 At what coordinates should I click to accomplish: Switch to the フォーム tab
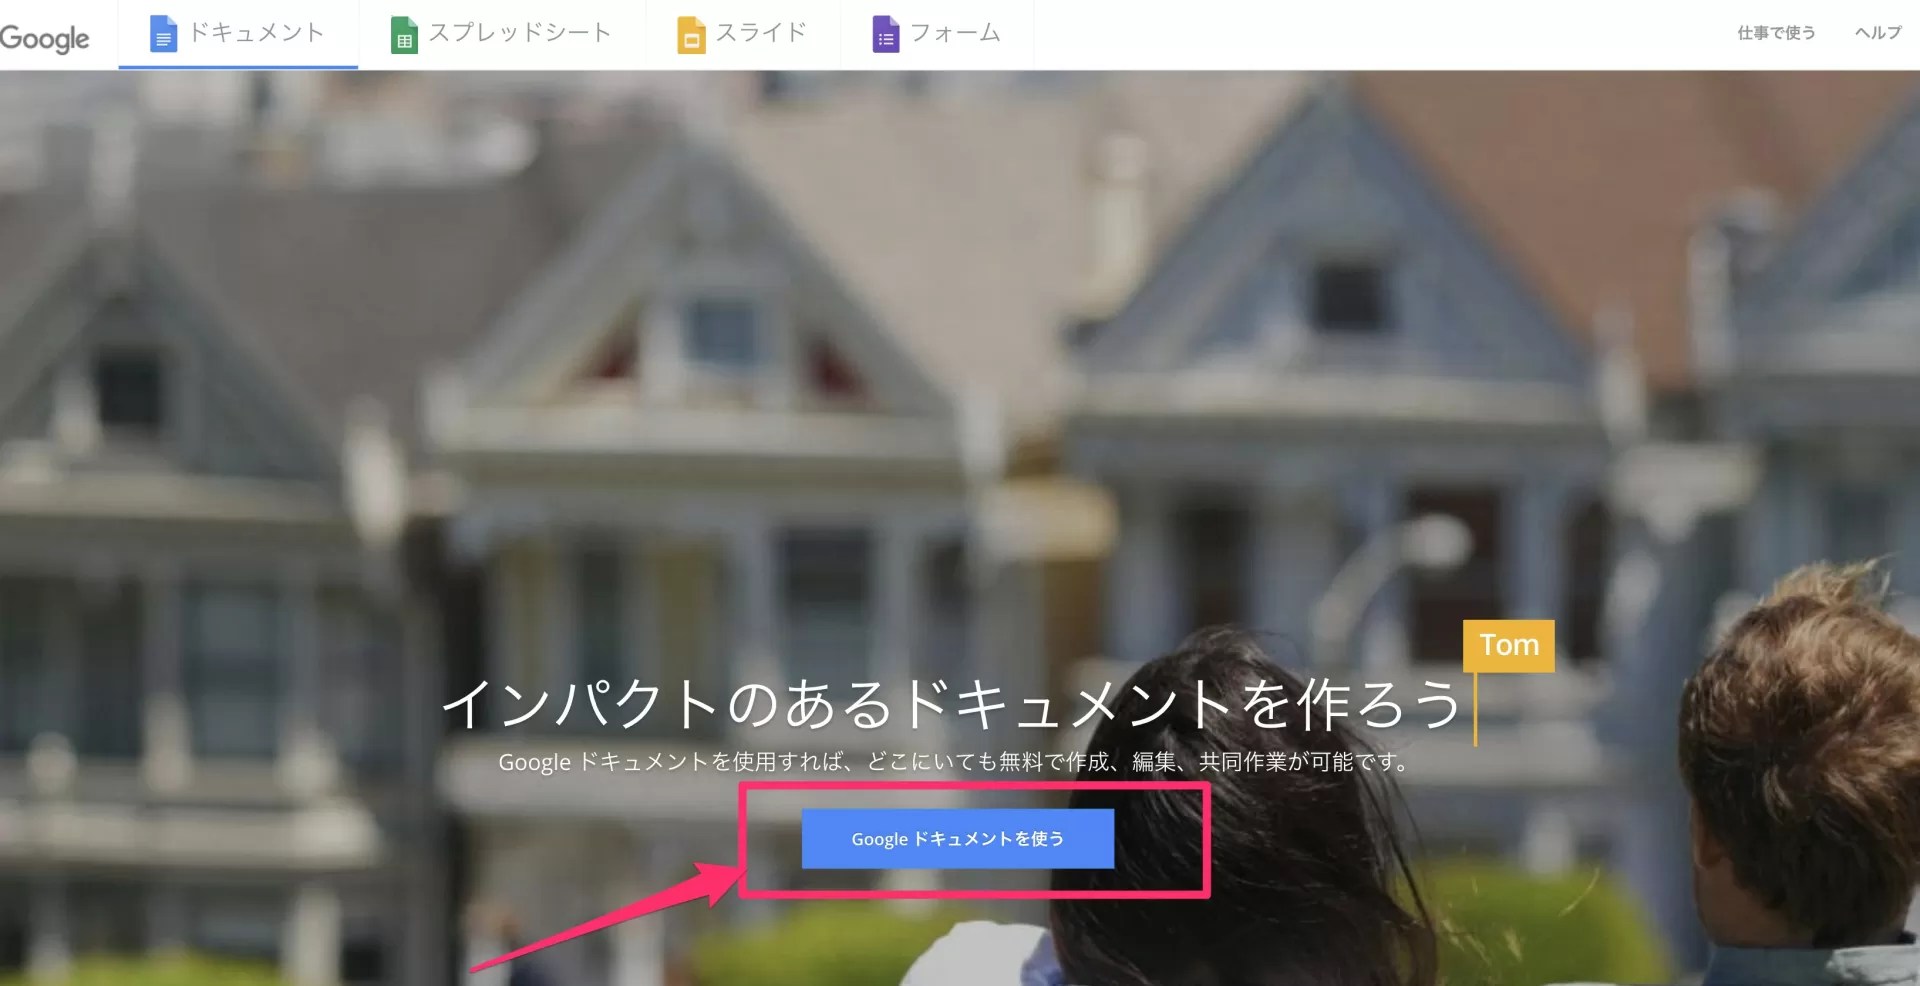click(937, 34)
